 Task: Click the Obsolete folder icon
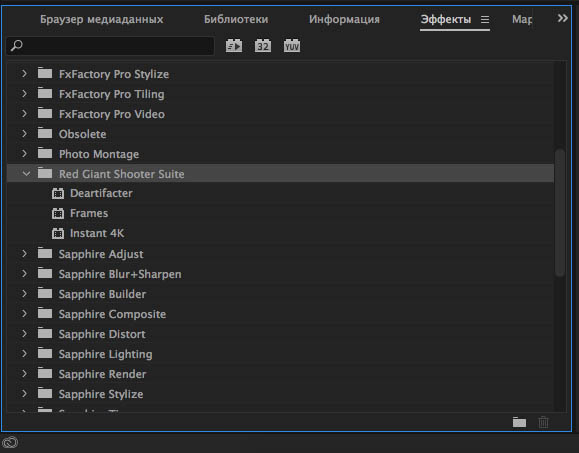[x=45, y=133]
